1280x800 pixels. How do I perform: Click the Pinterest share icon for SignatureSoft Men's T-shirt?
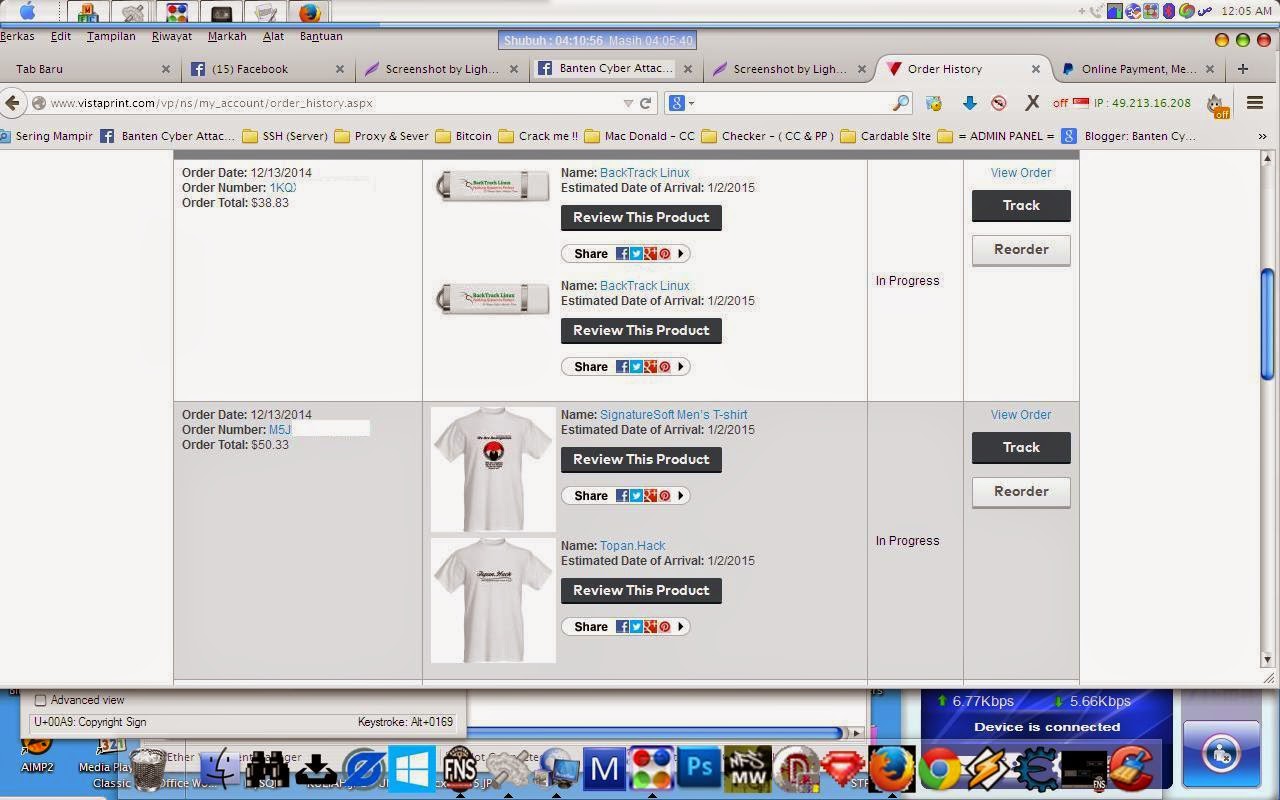(664, 496)
